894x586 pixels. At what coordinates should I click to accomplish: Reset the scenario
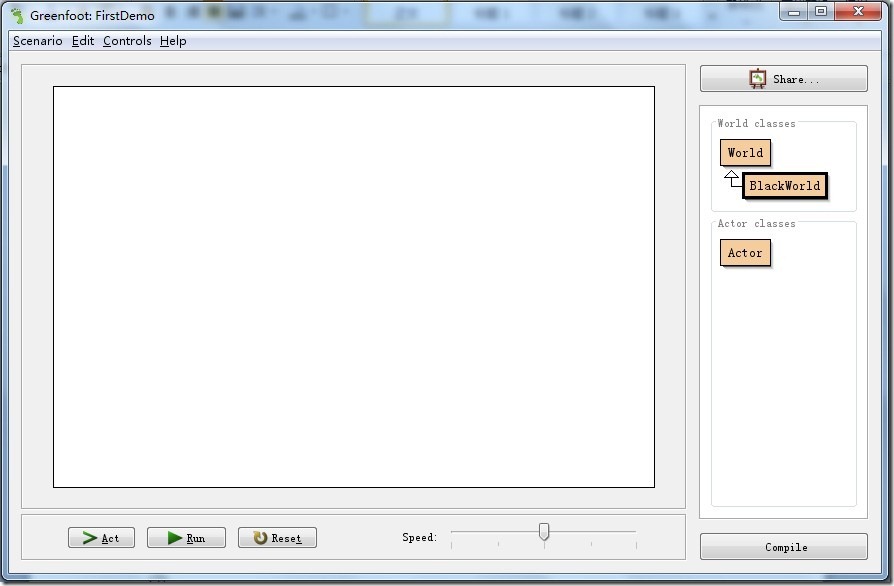(277, 538)
